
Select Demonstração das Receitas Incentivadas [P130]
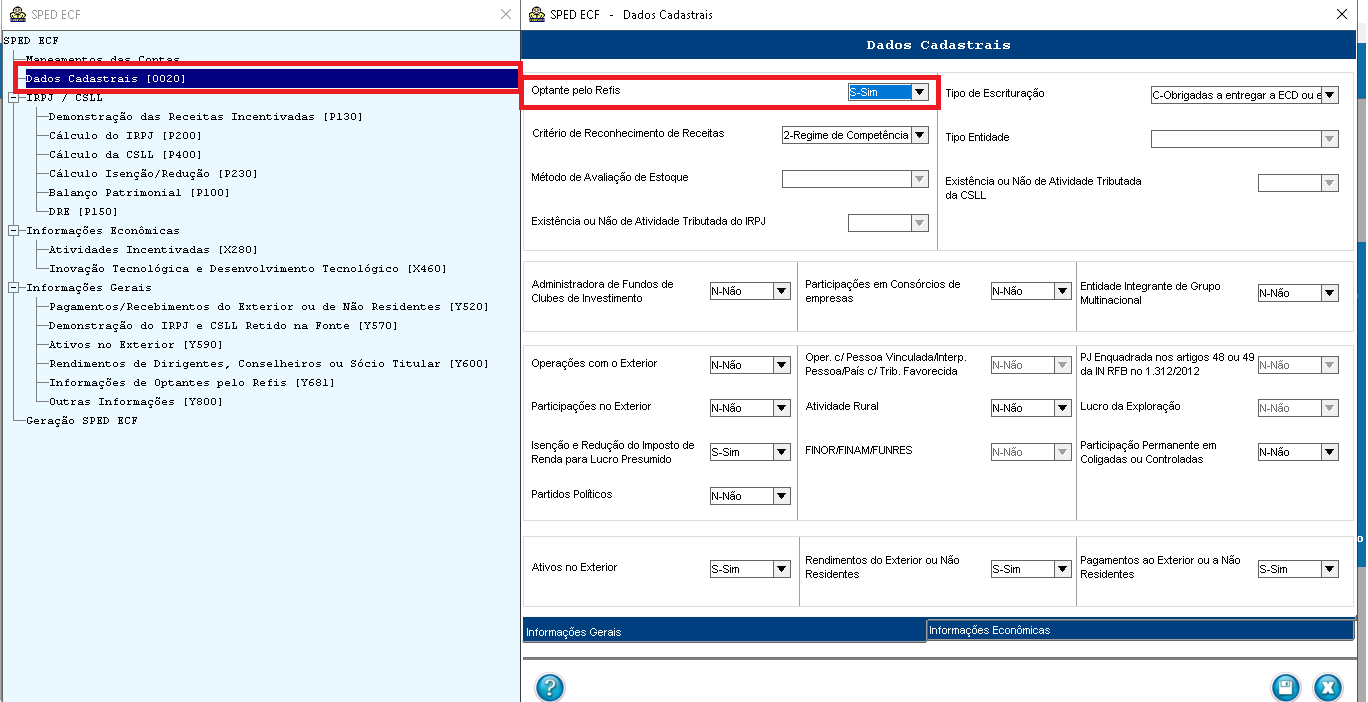click(x=205, y=117)
